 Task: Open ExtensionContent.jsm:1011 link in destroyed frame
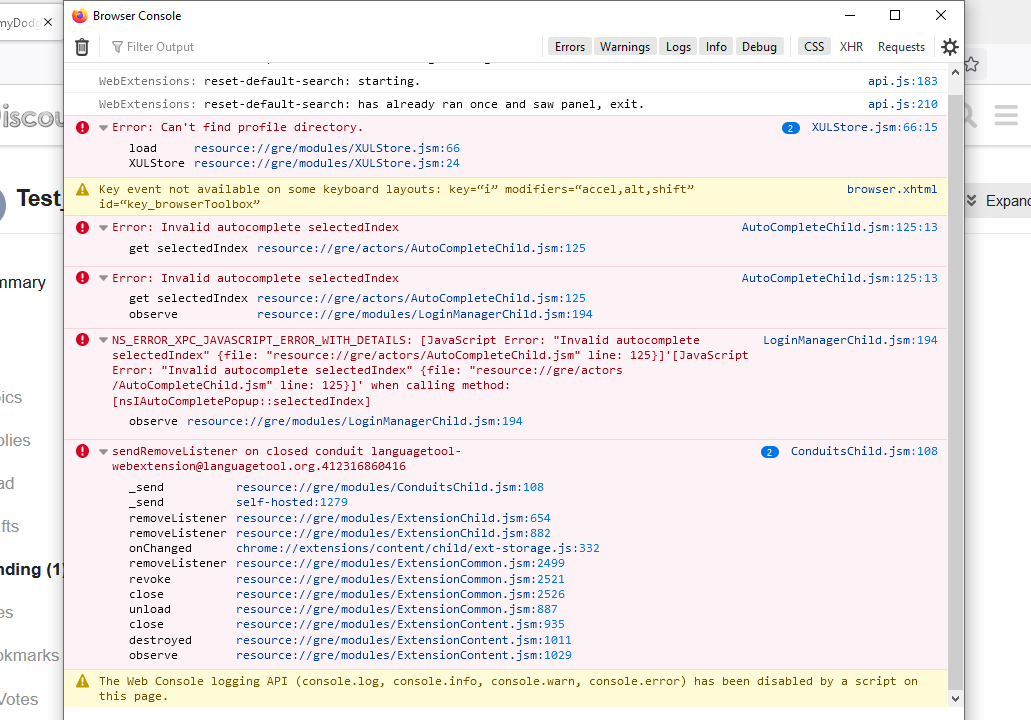tap(404, 640)
